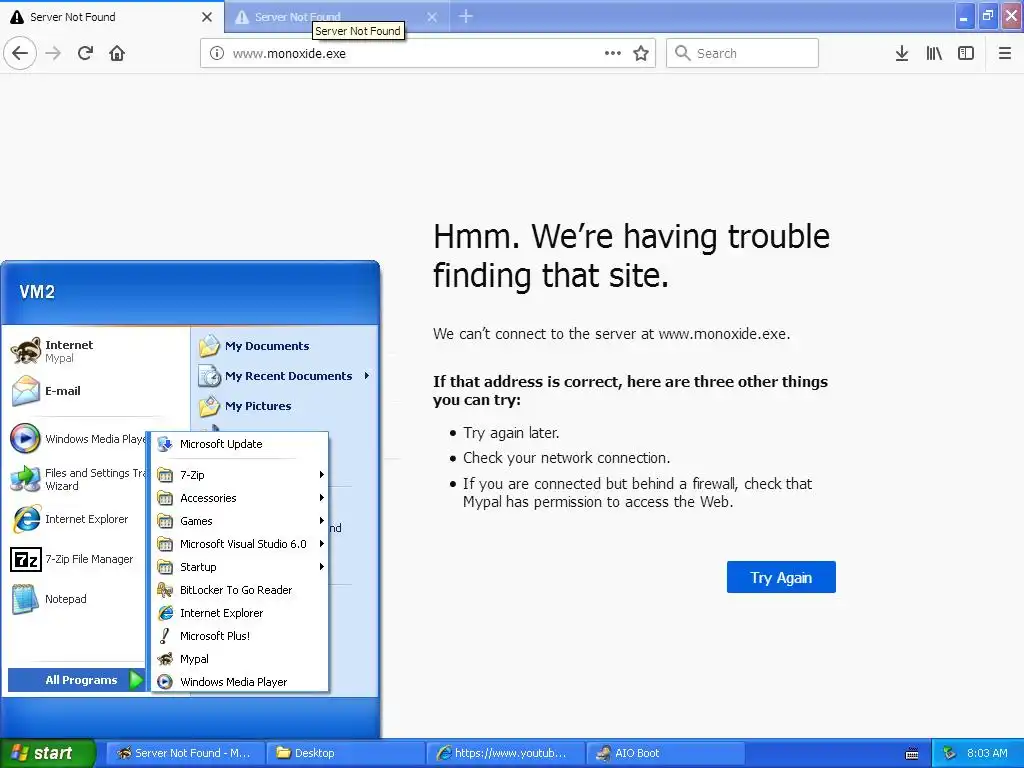Image resolution: width=1024 pixels, height=768 pixels.
Task: Expand the Games program folder
Action: (240, 521)
